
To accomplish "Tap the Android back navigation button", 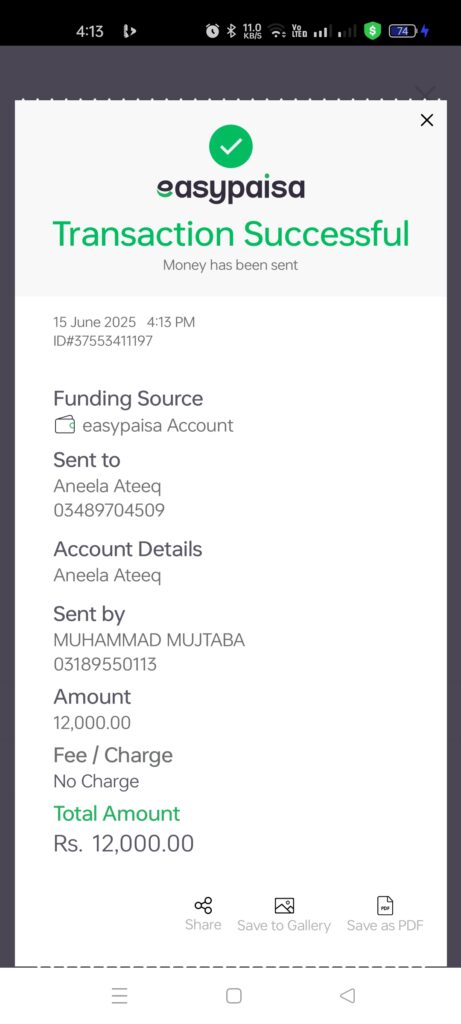I will [x=347, y=995].
